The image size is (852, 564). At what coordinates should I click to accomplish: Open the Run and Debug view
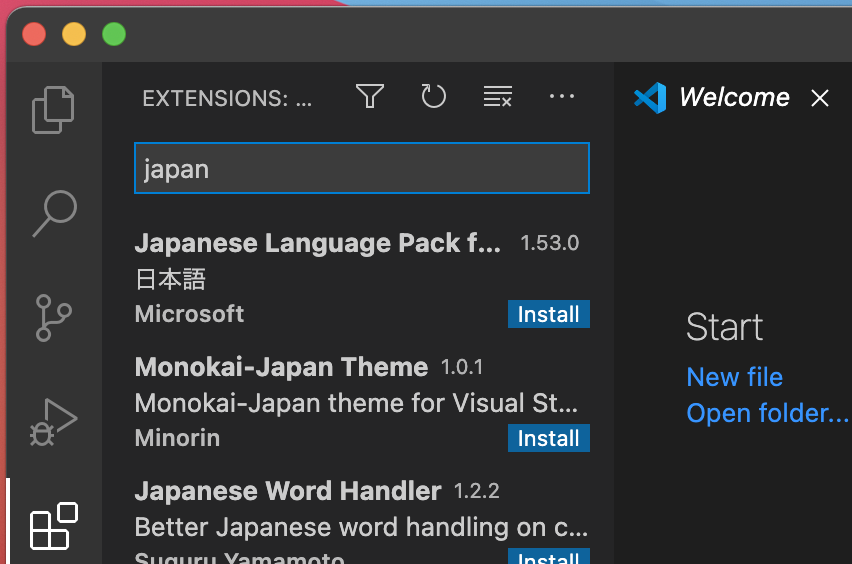point(53,422)
